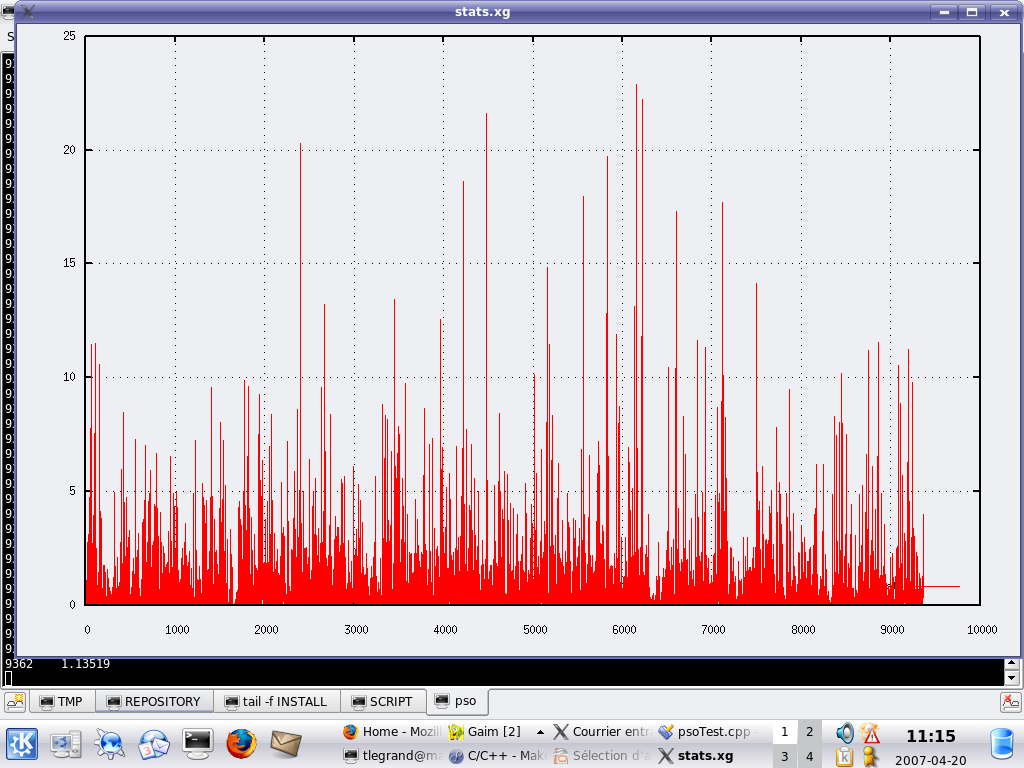The width and height of the screenshot is (1024, 768).
Task: Switch to the REPOSITORY terminal tab
Action: 153,702
